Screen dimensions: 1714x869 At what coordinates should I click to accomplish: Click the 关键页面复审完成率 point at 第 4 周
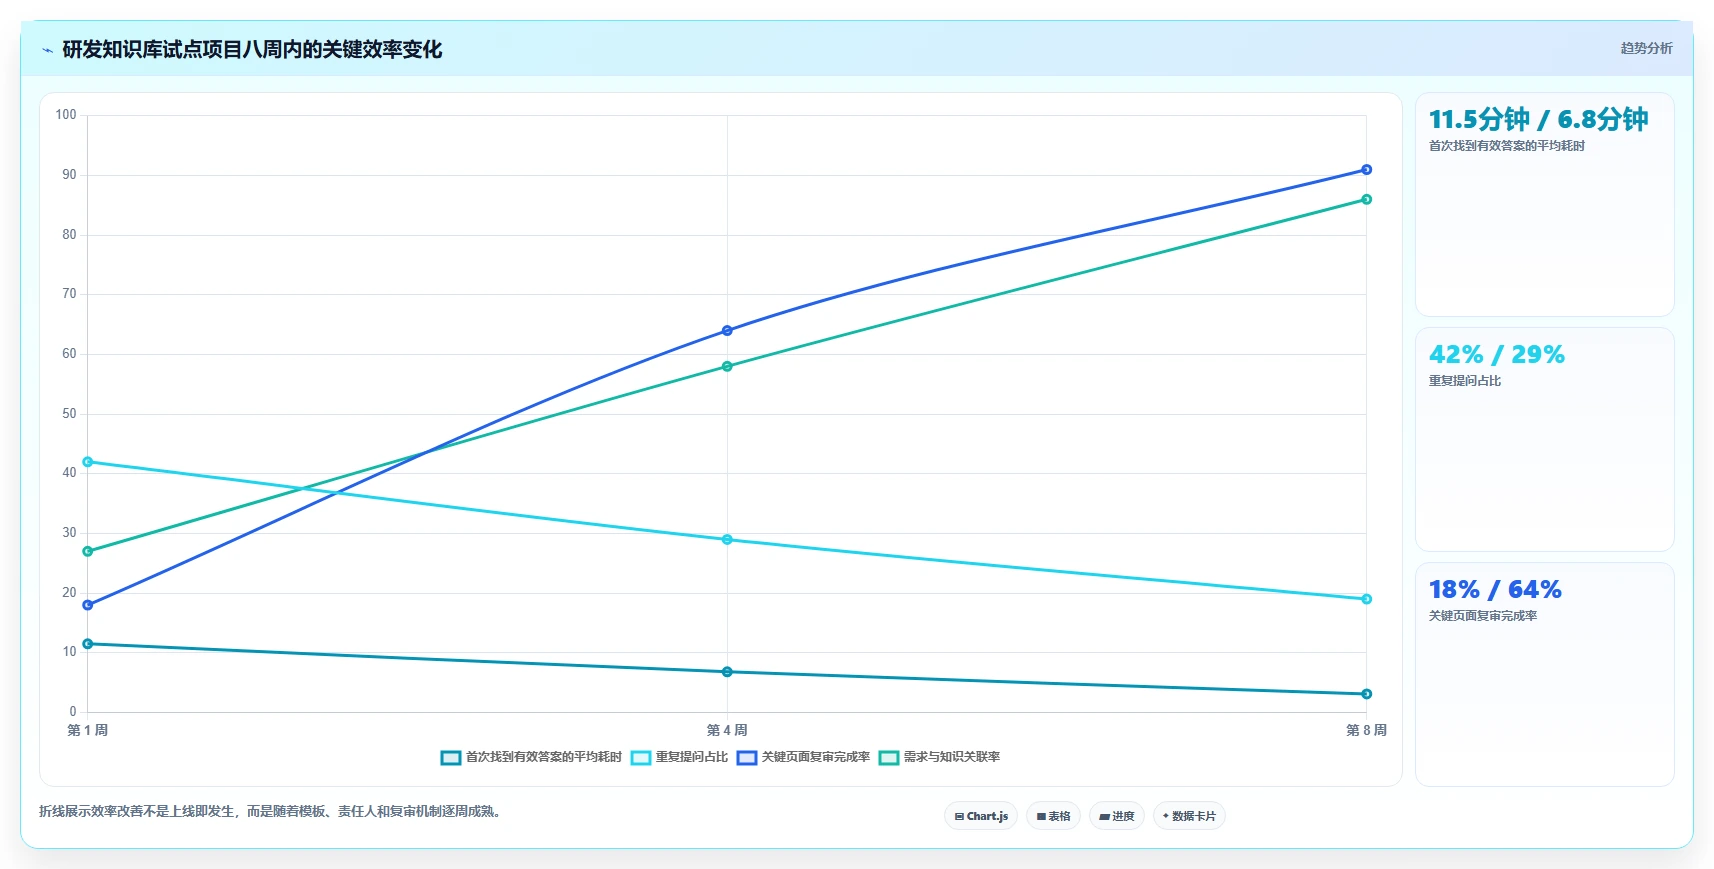click(x=727, y=331)
